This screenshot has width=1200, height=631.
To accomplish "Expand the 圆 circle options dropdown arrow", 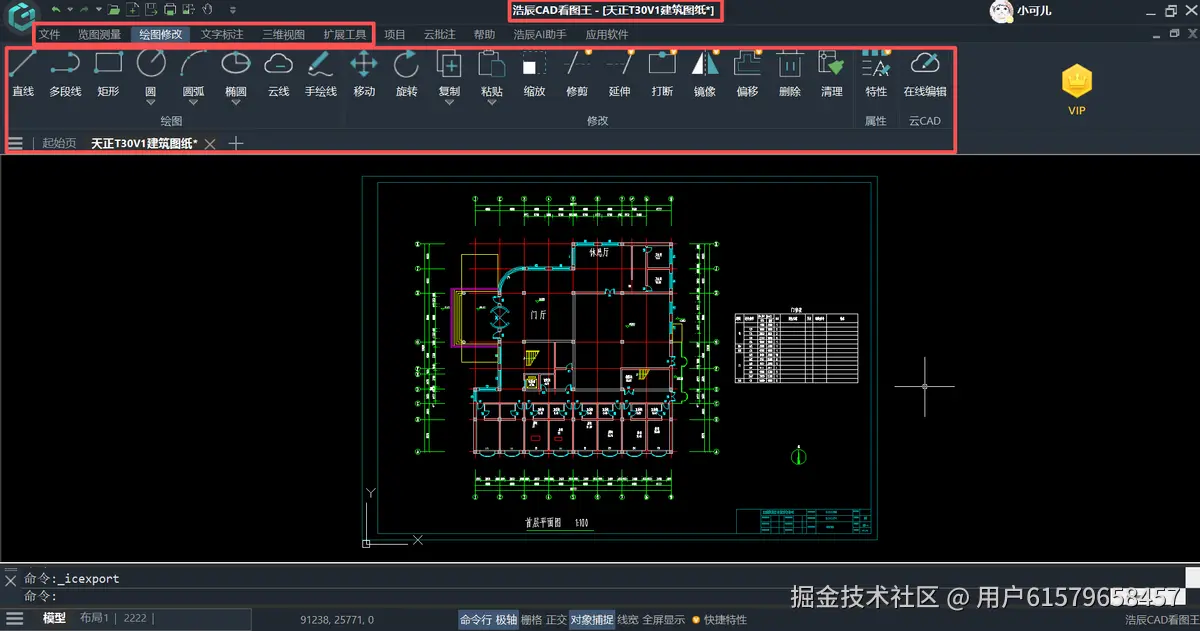I will (151, 102).
